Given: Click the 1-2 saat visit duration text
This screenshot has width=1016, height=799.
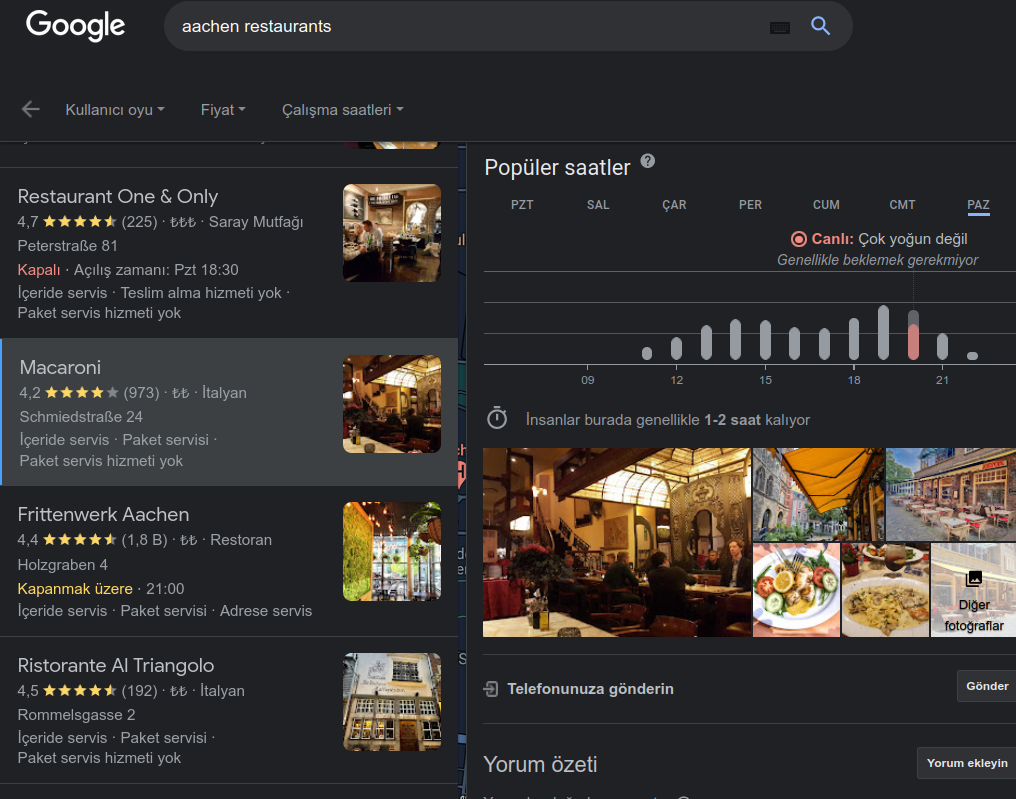Looking at the screenshot, I should [x=732, y=420].
